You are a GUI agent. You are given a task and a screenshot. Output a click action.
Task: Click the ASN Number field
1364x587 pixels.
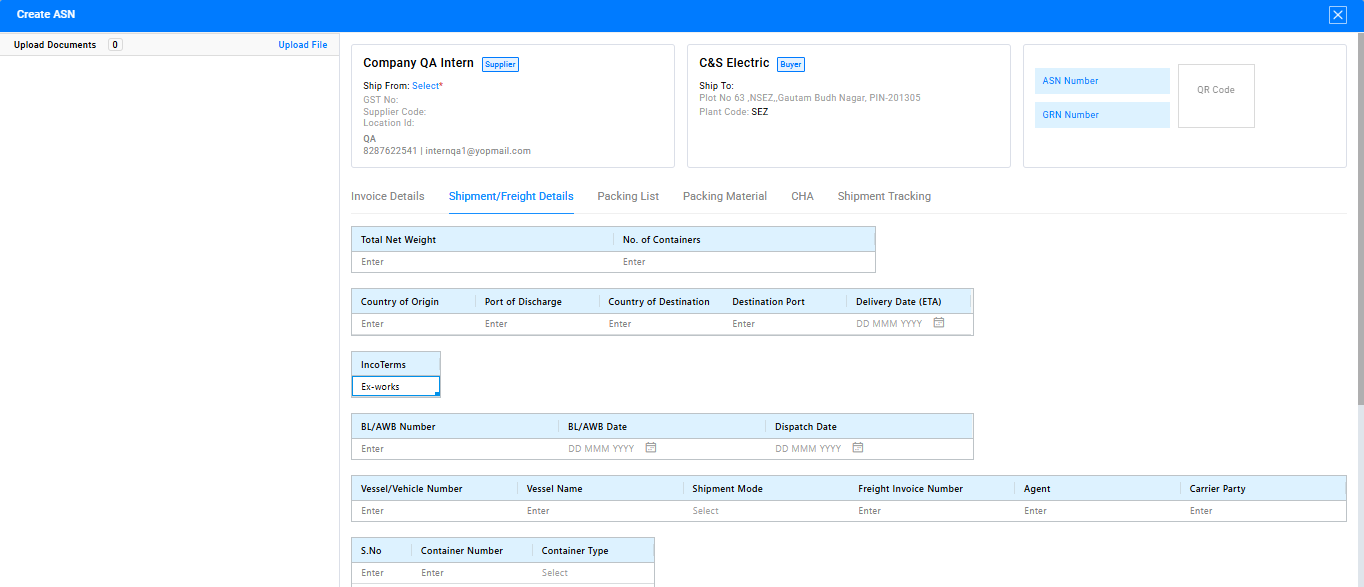click(x=1102, y=81)
